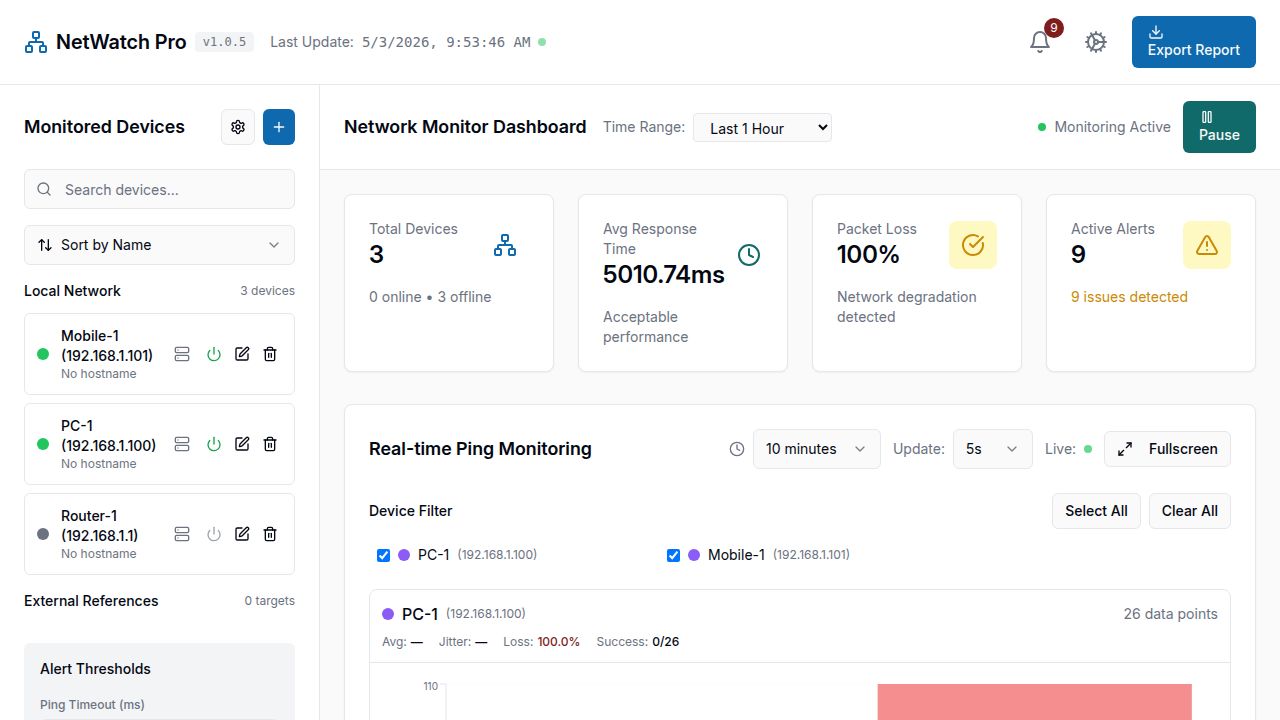The image size is (1280, 720).
Task: Click the "Network degradation detected" text
Action: pos(907,307)
